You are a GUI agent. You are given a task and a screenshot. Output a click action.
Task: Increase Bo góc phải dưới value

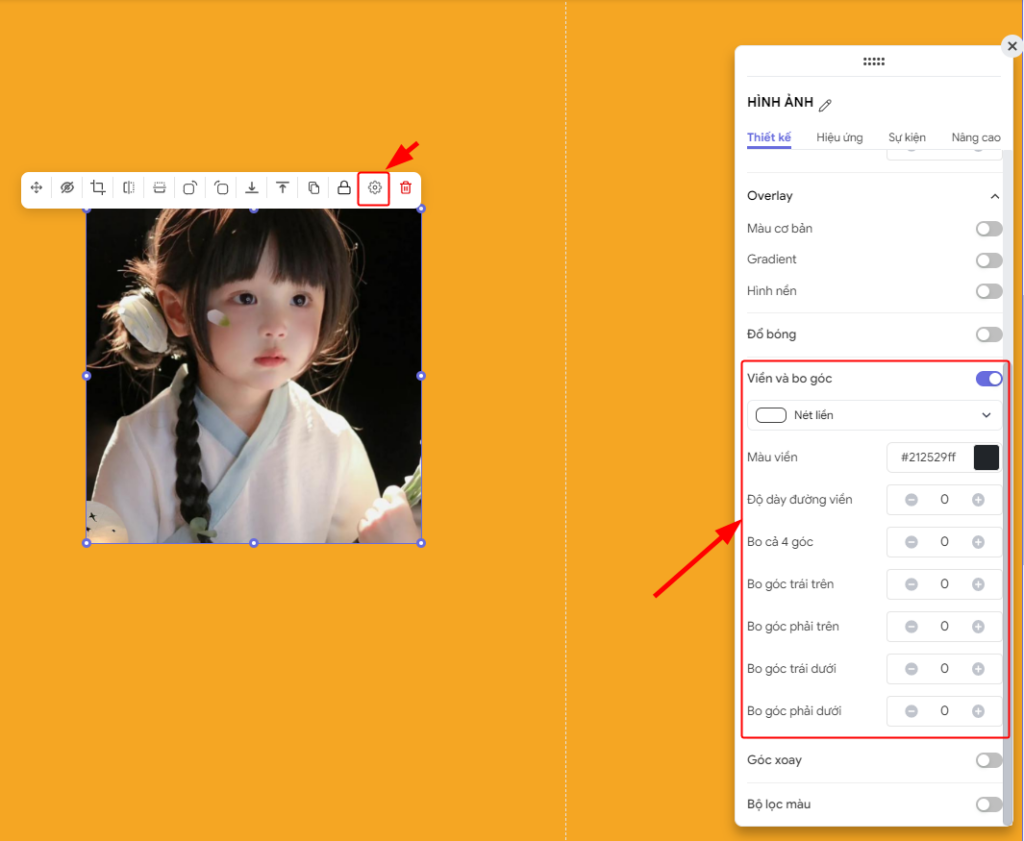pyautogui.click(x=978, y=711)
